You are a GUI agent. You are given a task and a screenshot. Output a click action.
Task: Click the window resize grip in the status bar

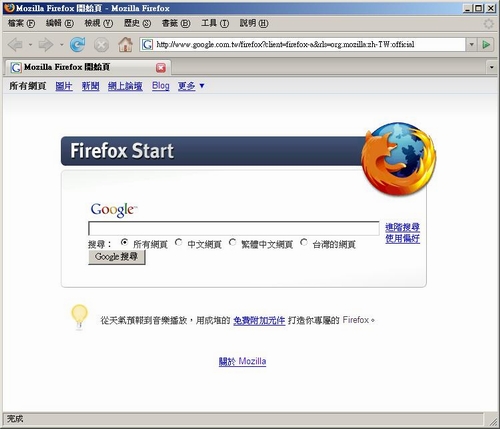click(x=493, y=421)
